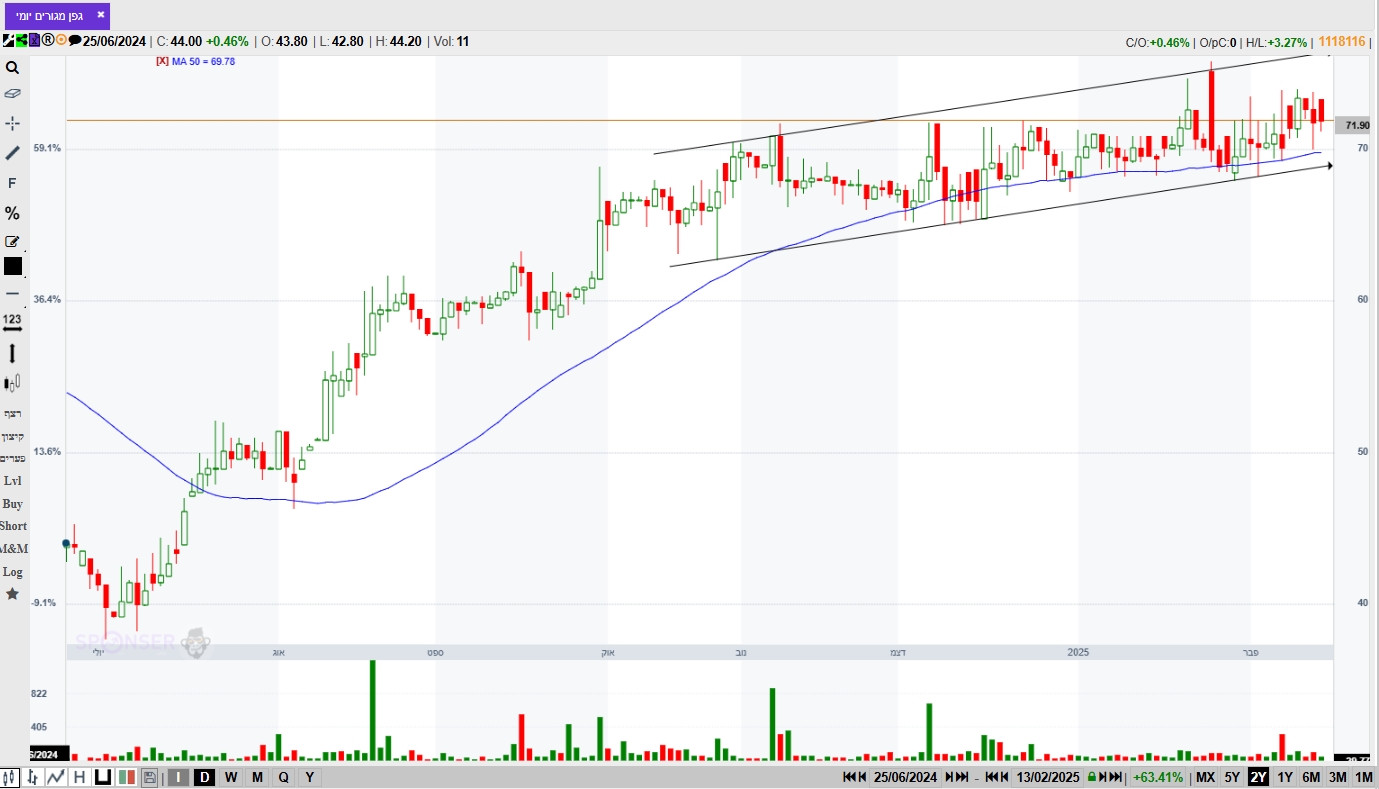Click the registered R symbol icon
Viewport: 1379px width, 789px height.
click(47, 41)
